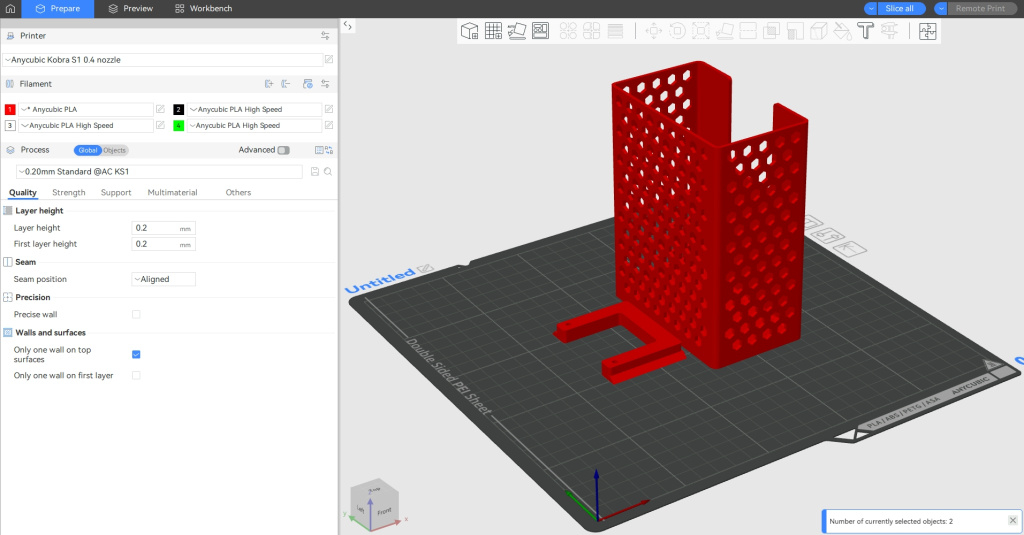Search process settings magnifier icon
Image resolution: width=1024 pixels, height=535 pixels.
click(x=328, y=172)
